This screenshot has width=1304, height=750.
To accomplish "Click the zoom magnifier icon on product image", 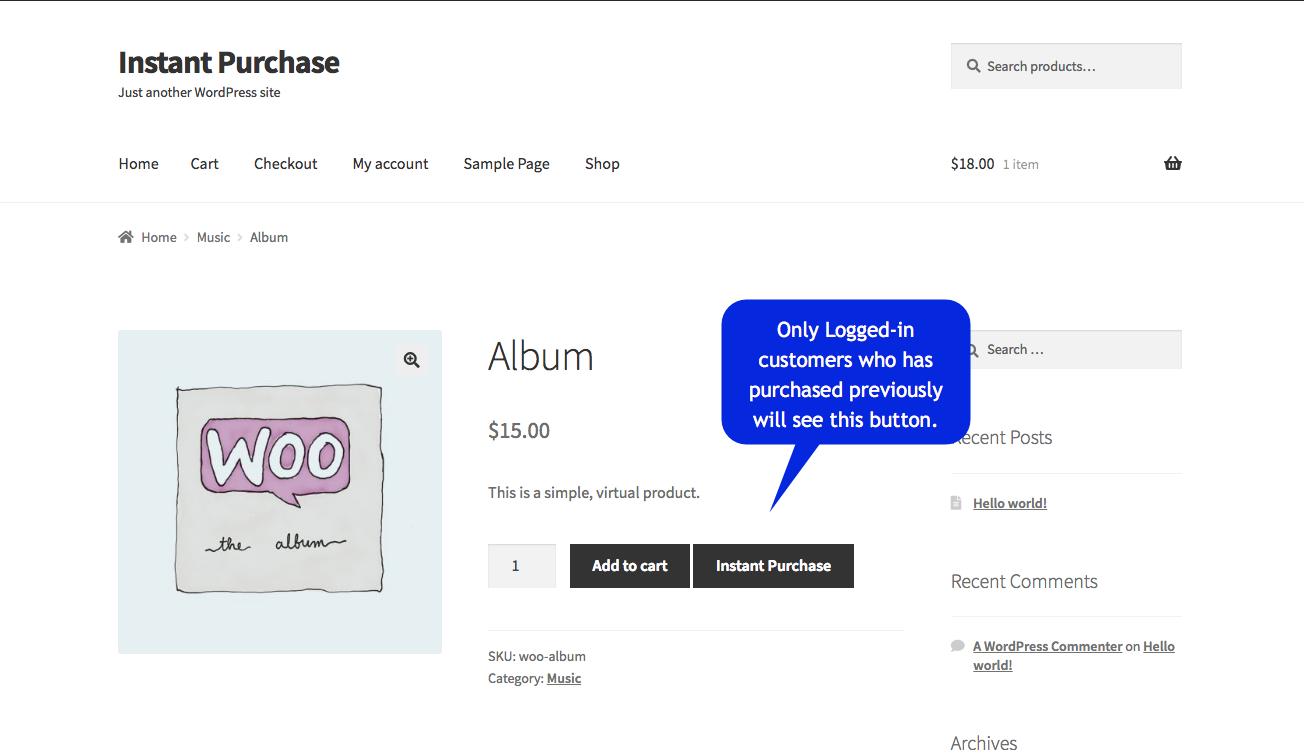I will 411,360.
